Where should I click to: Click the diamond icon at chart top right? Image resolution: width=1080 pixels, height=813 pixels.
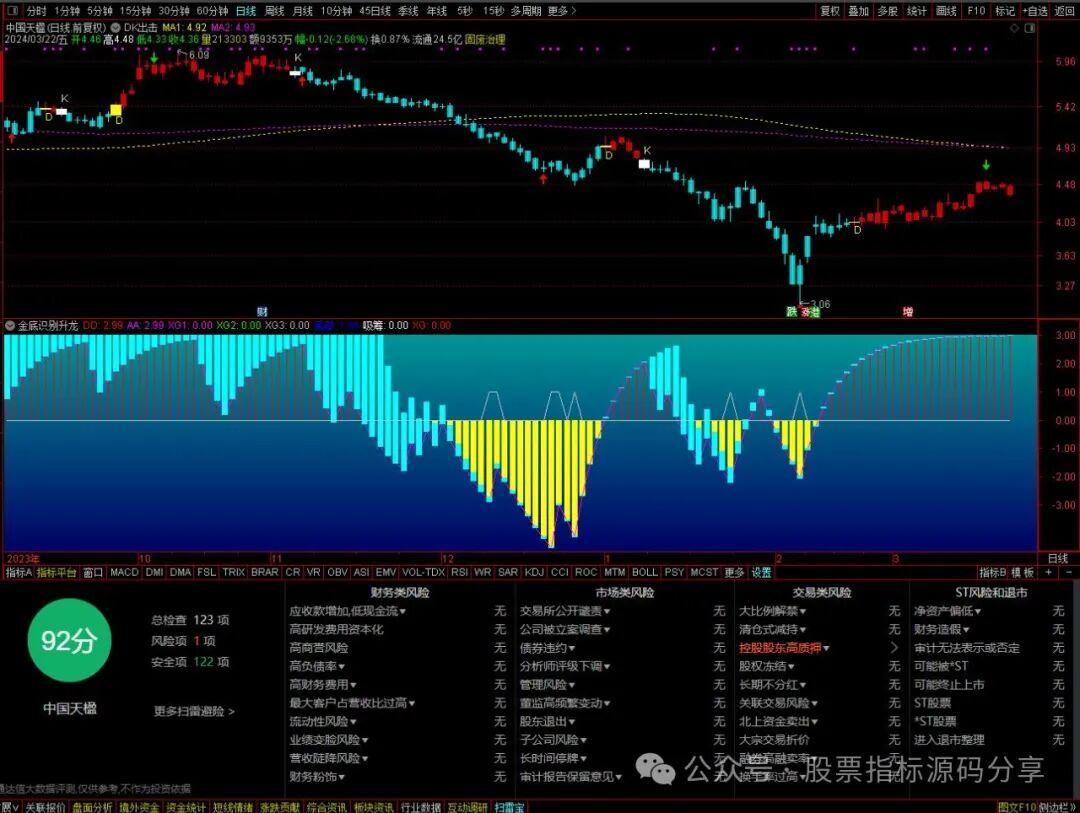[x=1014, y=28]
